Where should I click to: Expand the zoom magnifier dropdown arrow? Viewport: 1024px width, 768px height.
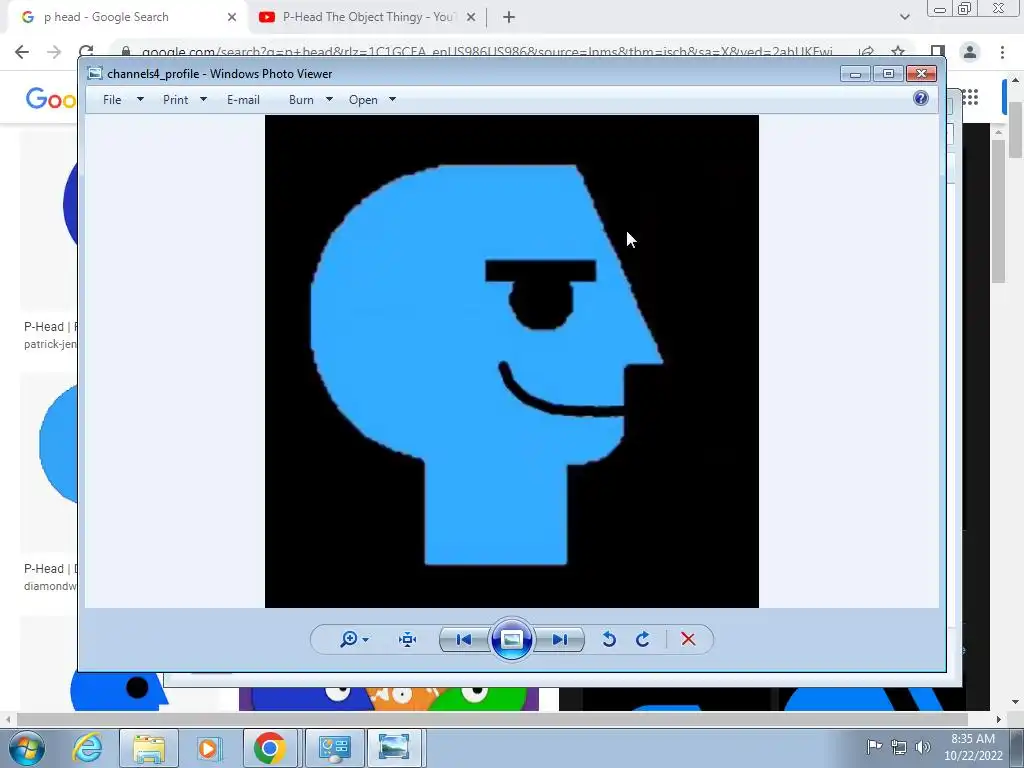point(366,640)
